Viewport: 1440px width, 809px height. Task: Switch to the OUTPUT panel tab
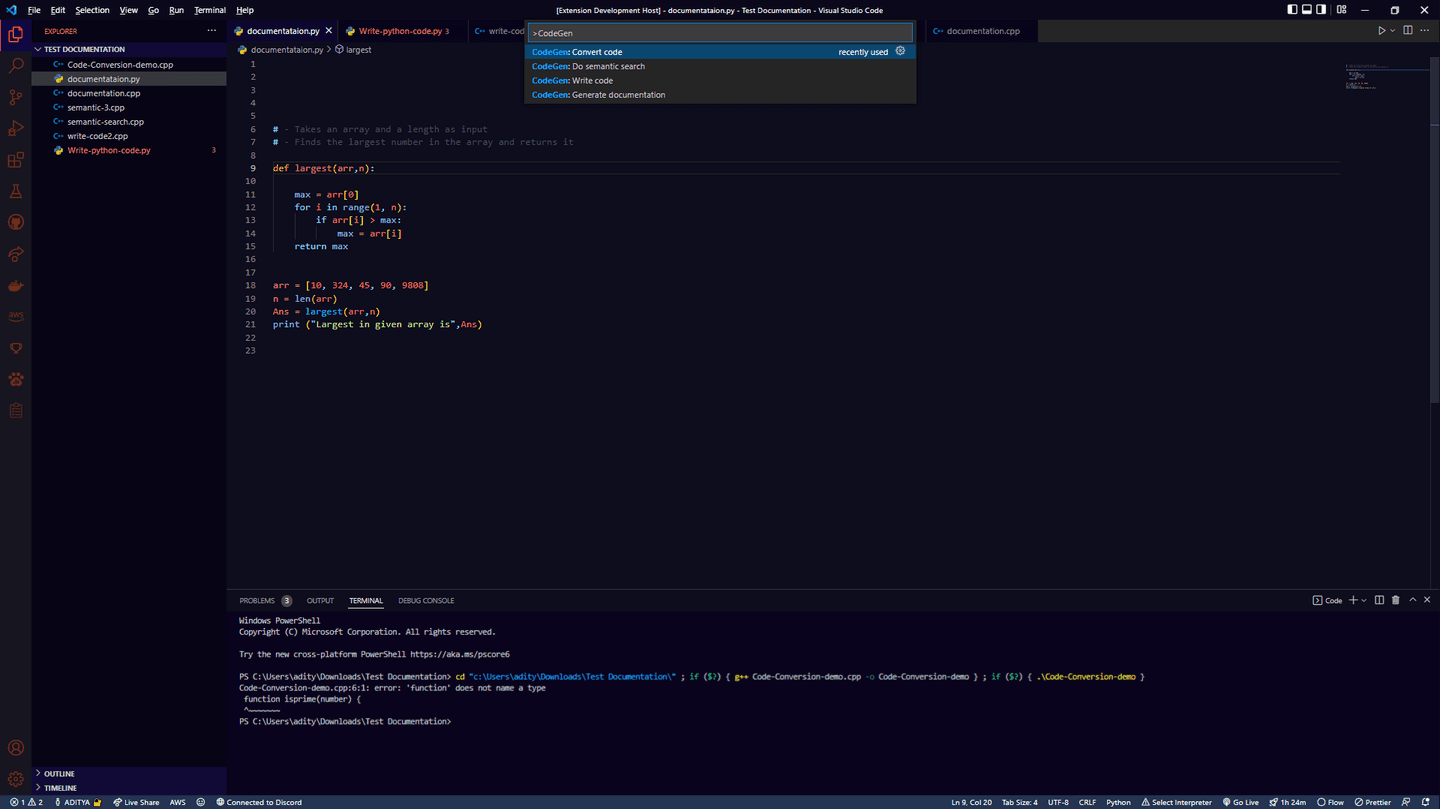tap(320, 601)
